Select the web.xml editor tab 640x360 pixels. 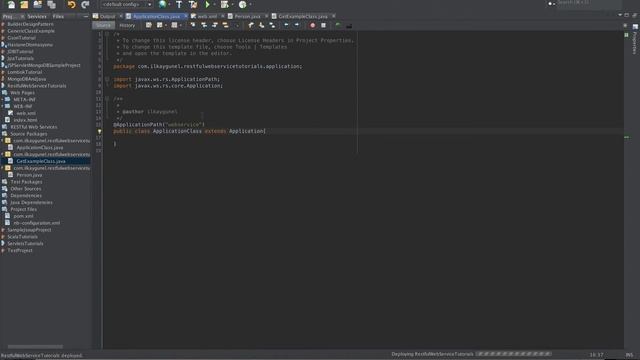click(207, 16)
